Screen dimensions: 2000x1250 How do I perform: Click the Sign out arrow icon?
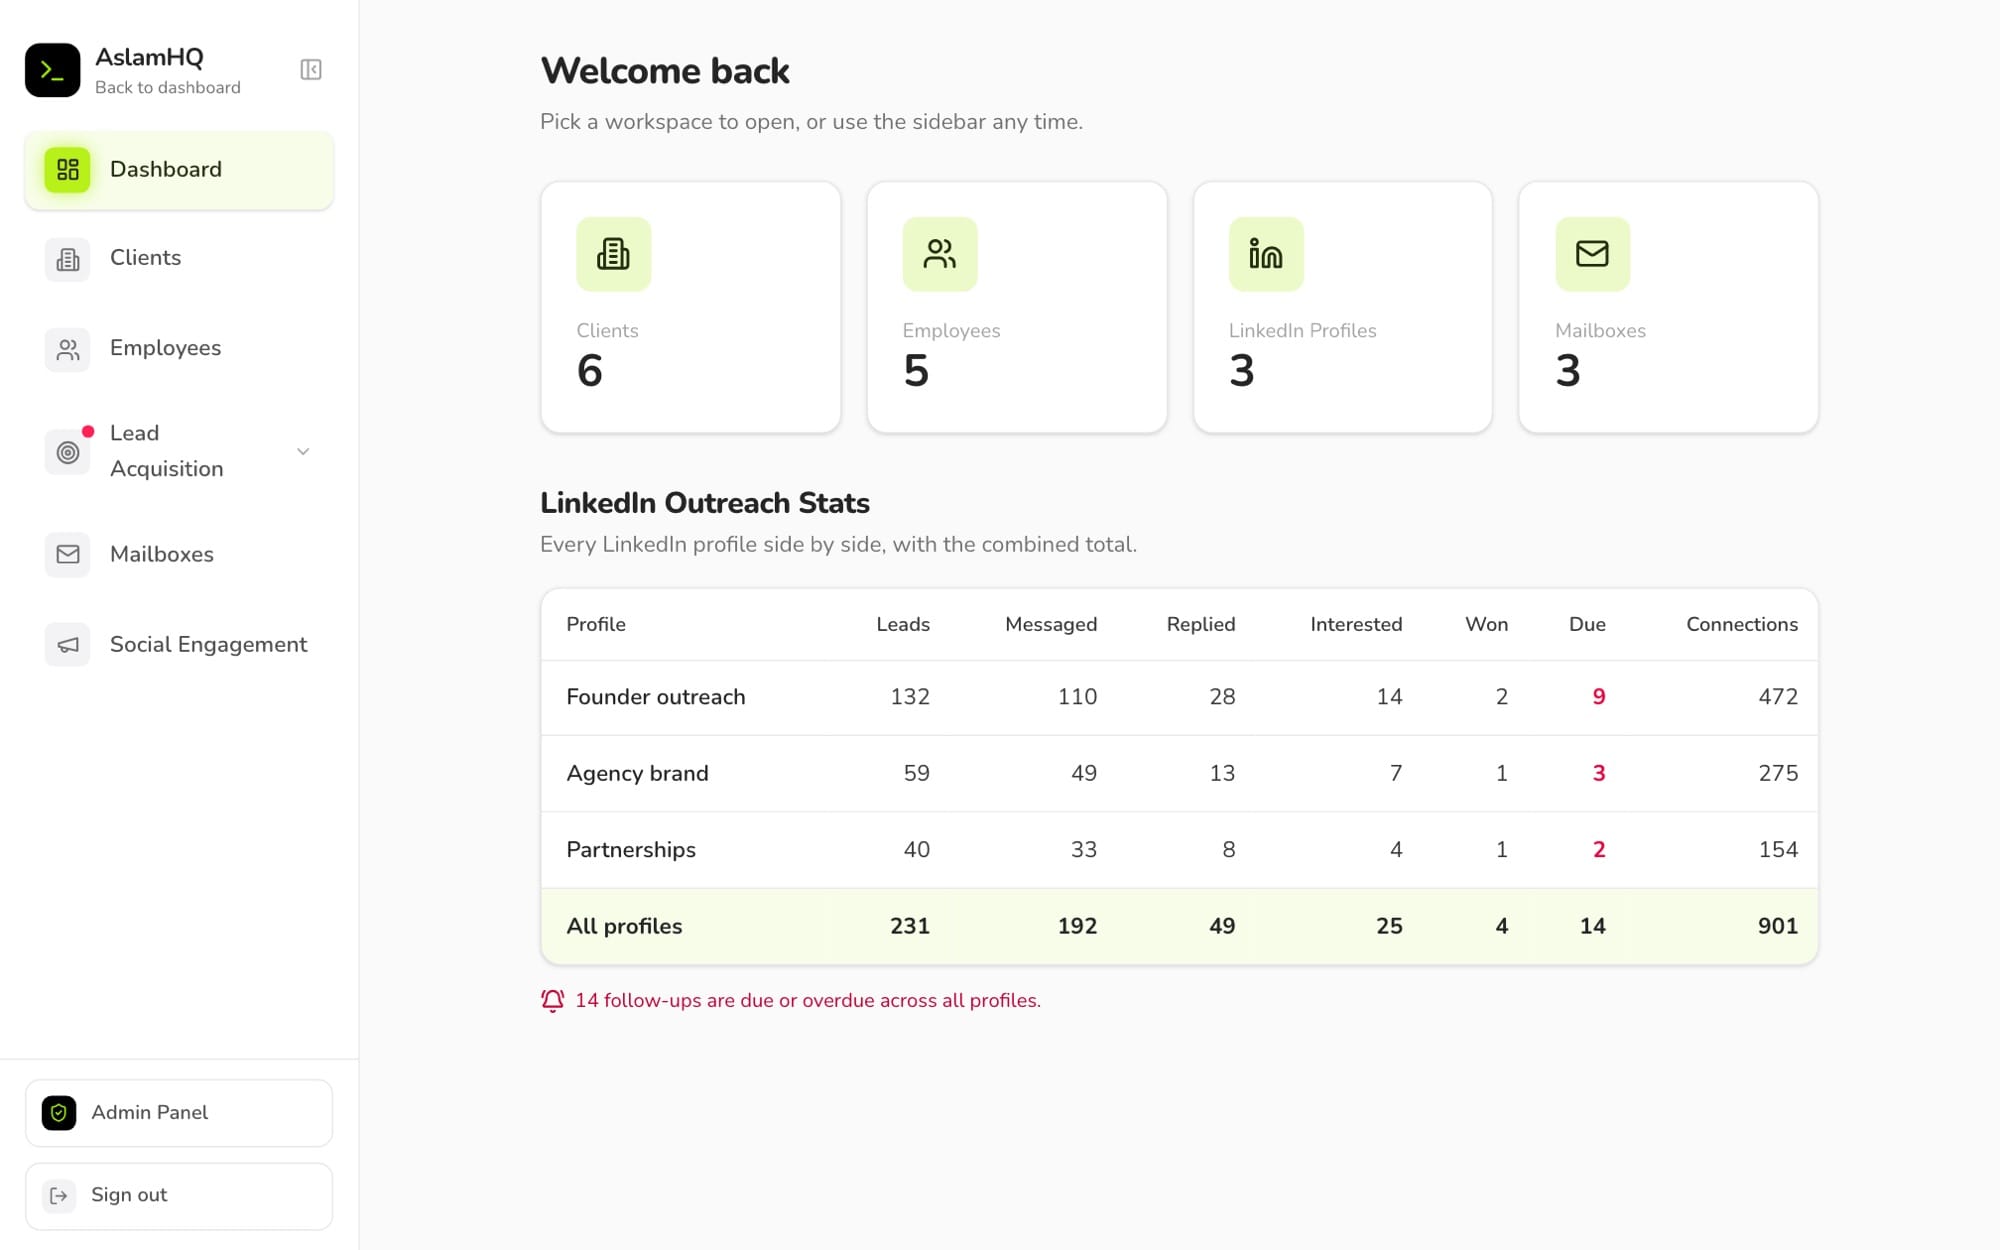click(x=59, y=1196)
